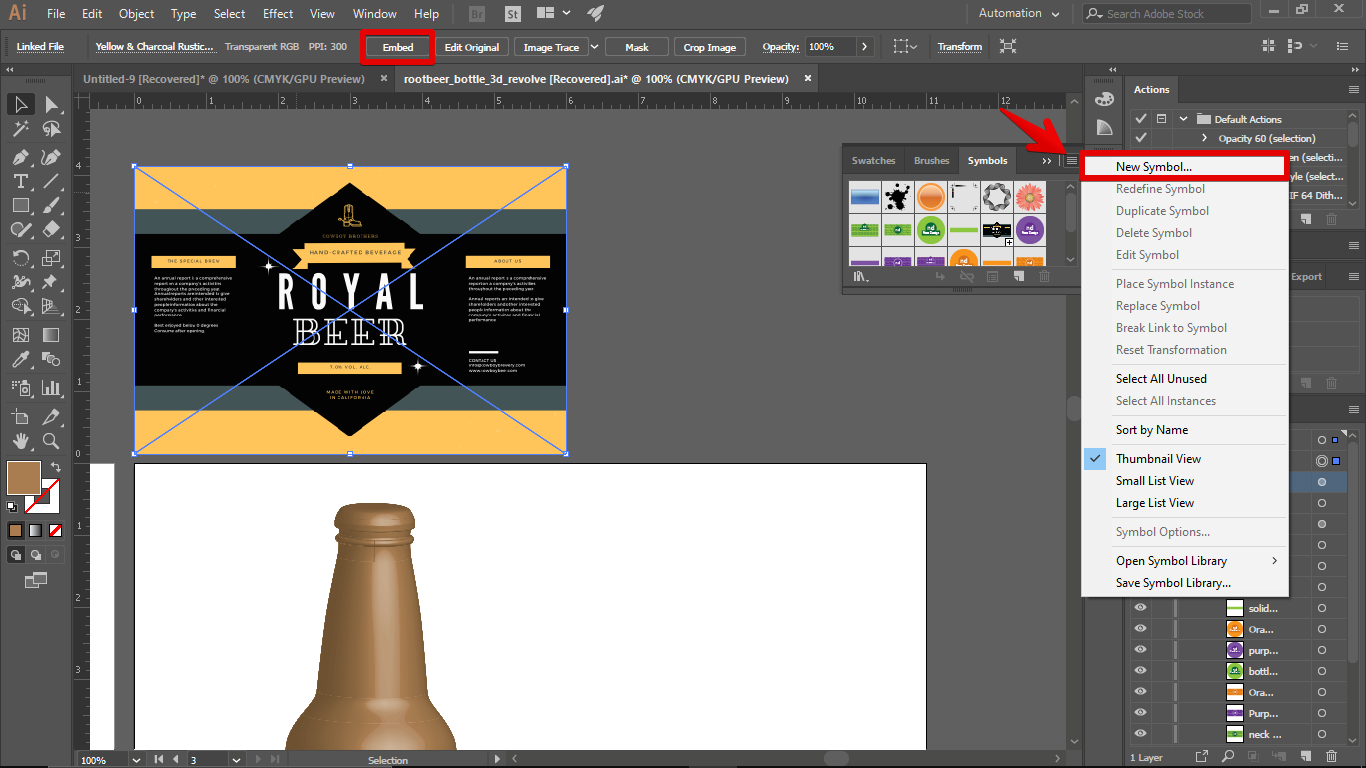Toggle visibility of the 'neck ...' layer
Viewport: 1366px width, 768px height.
click(x=1140, y=735)
